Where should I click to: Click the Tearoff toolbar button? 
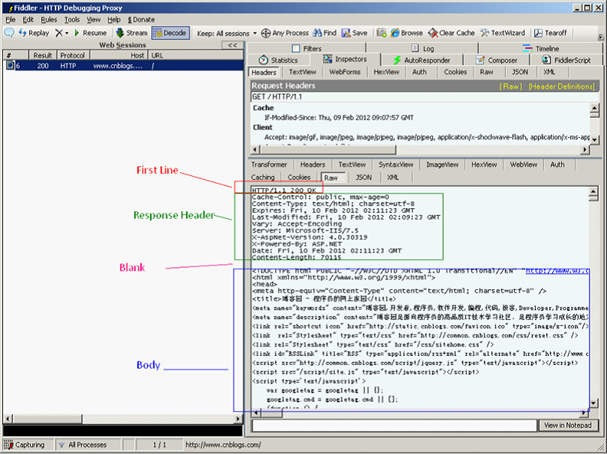click(550, 33)
